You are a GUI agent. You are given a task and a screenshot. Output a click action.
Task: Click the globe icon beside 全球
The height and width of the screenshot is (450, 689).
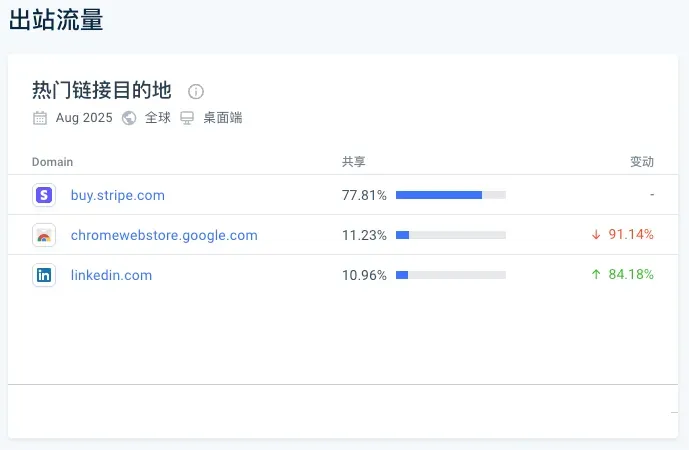click(129, 118)
